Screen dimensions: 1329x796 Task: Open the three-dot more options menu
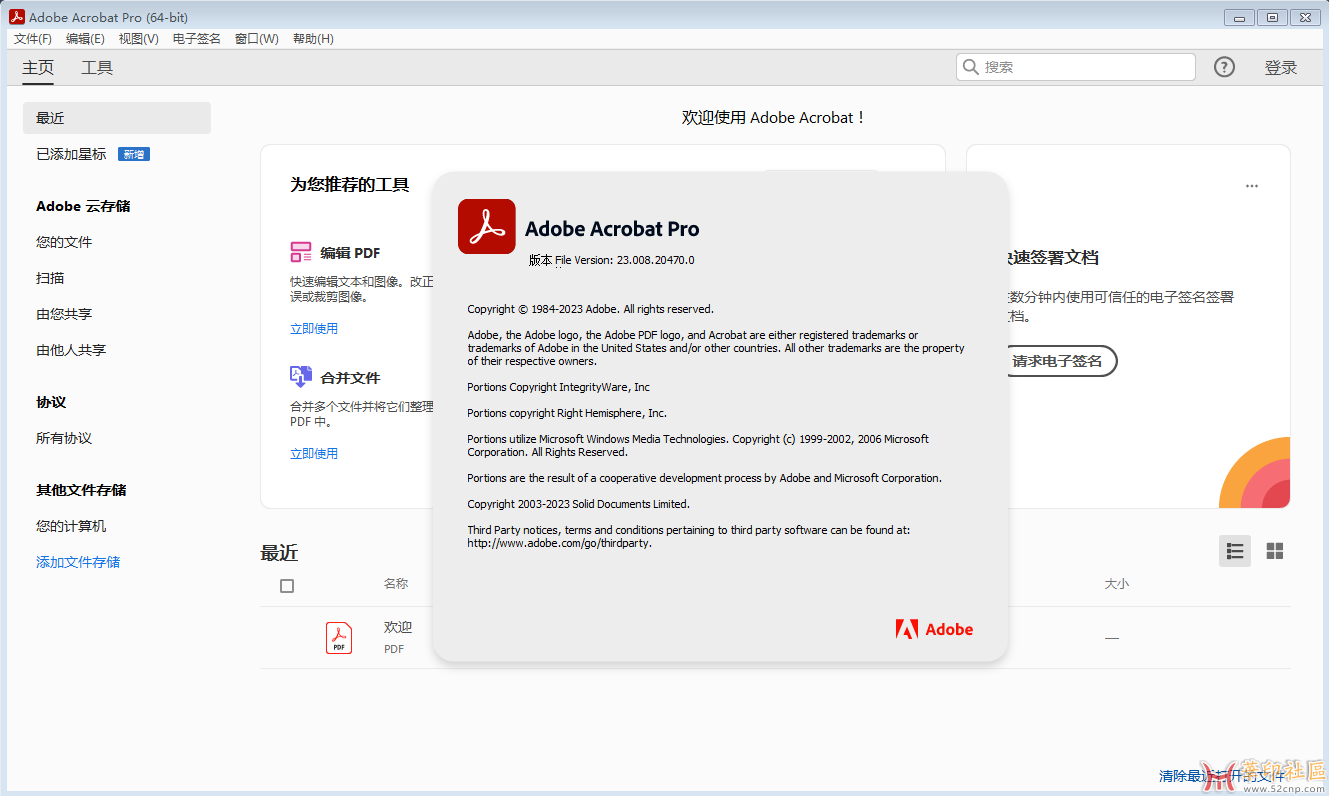1252,186
